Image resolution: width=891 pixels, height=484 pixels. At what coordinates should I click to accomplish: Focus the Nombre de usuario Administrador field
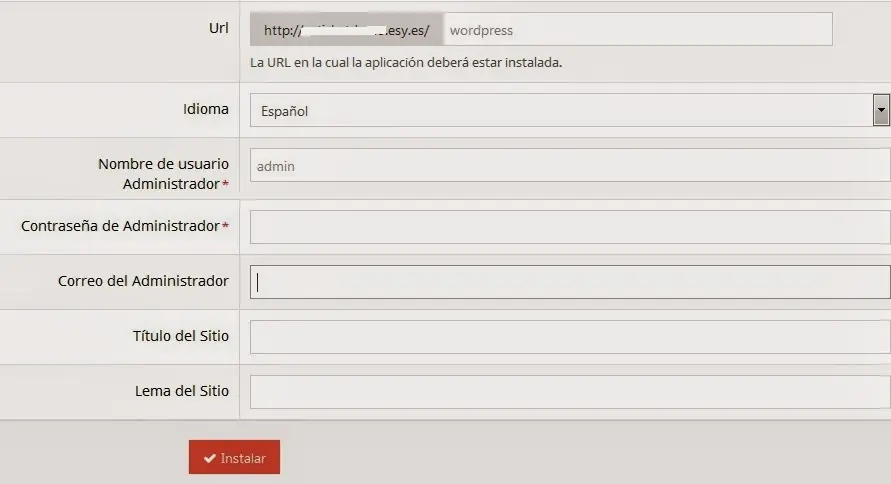[570, 166]
